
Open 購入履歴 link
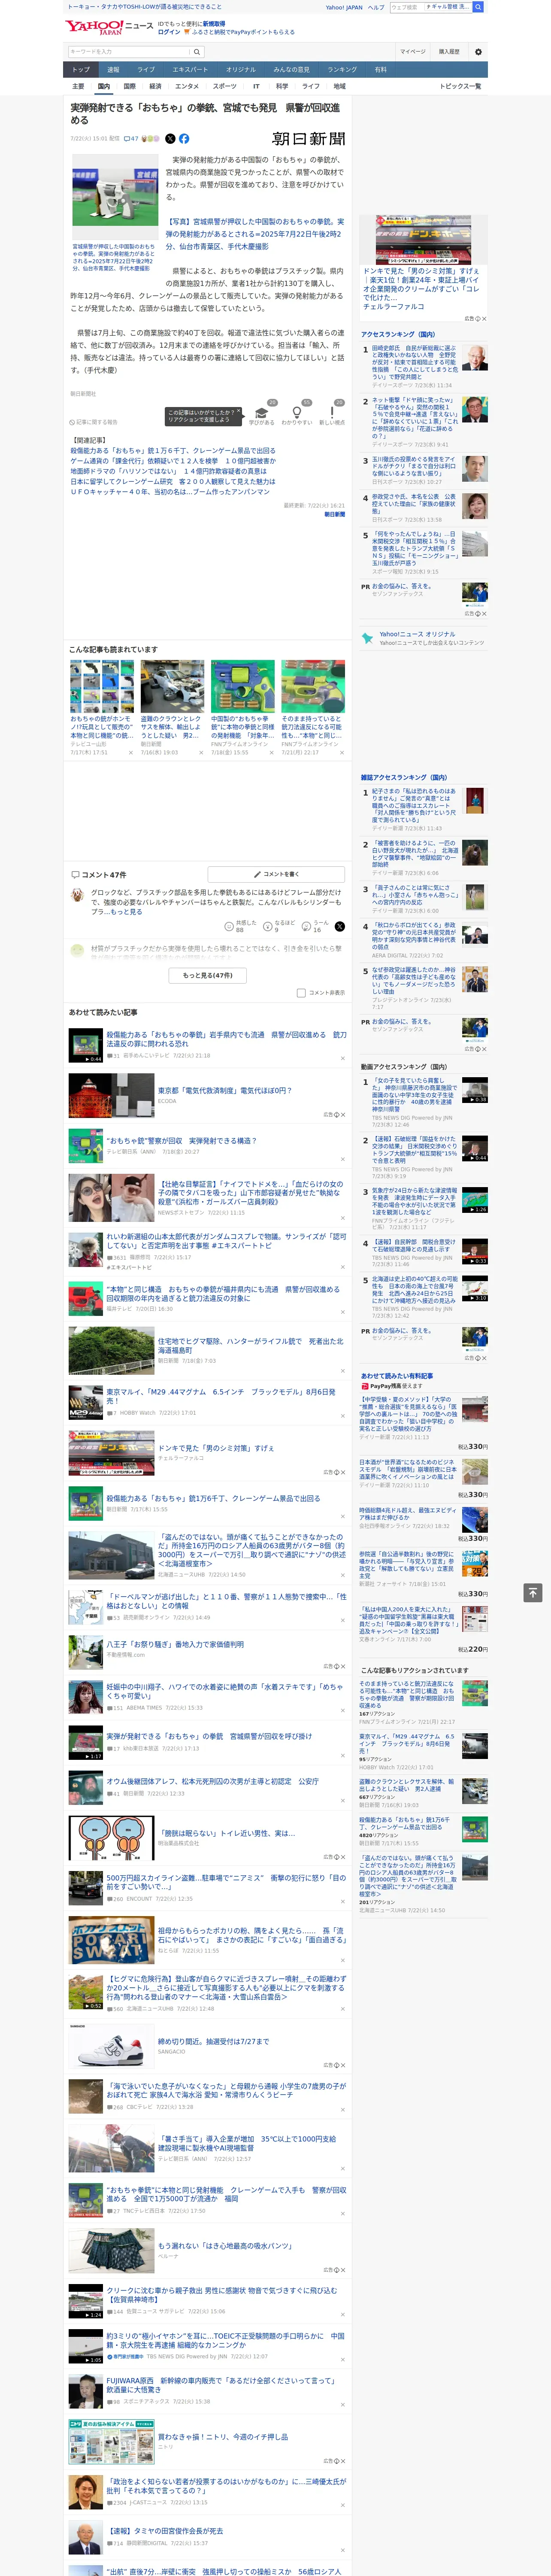click(x=449, y=52)
